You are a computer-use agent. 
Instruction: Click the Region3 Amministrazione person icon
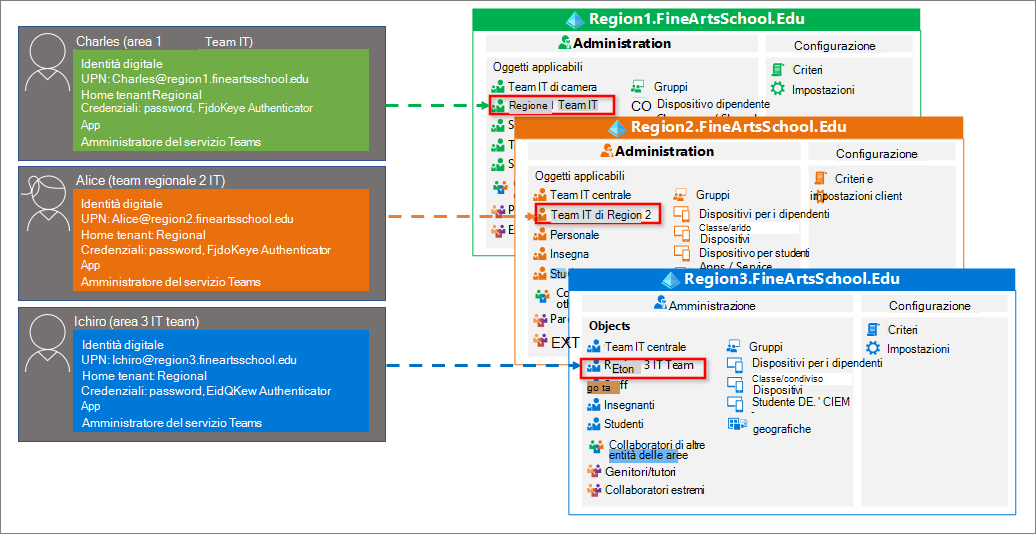click(660, 304)
